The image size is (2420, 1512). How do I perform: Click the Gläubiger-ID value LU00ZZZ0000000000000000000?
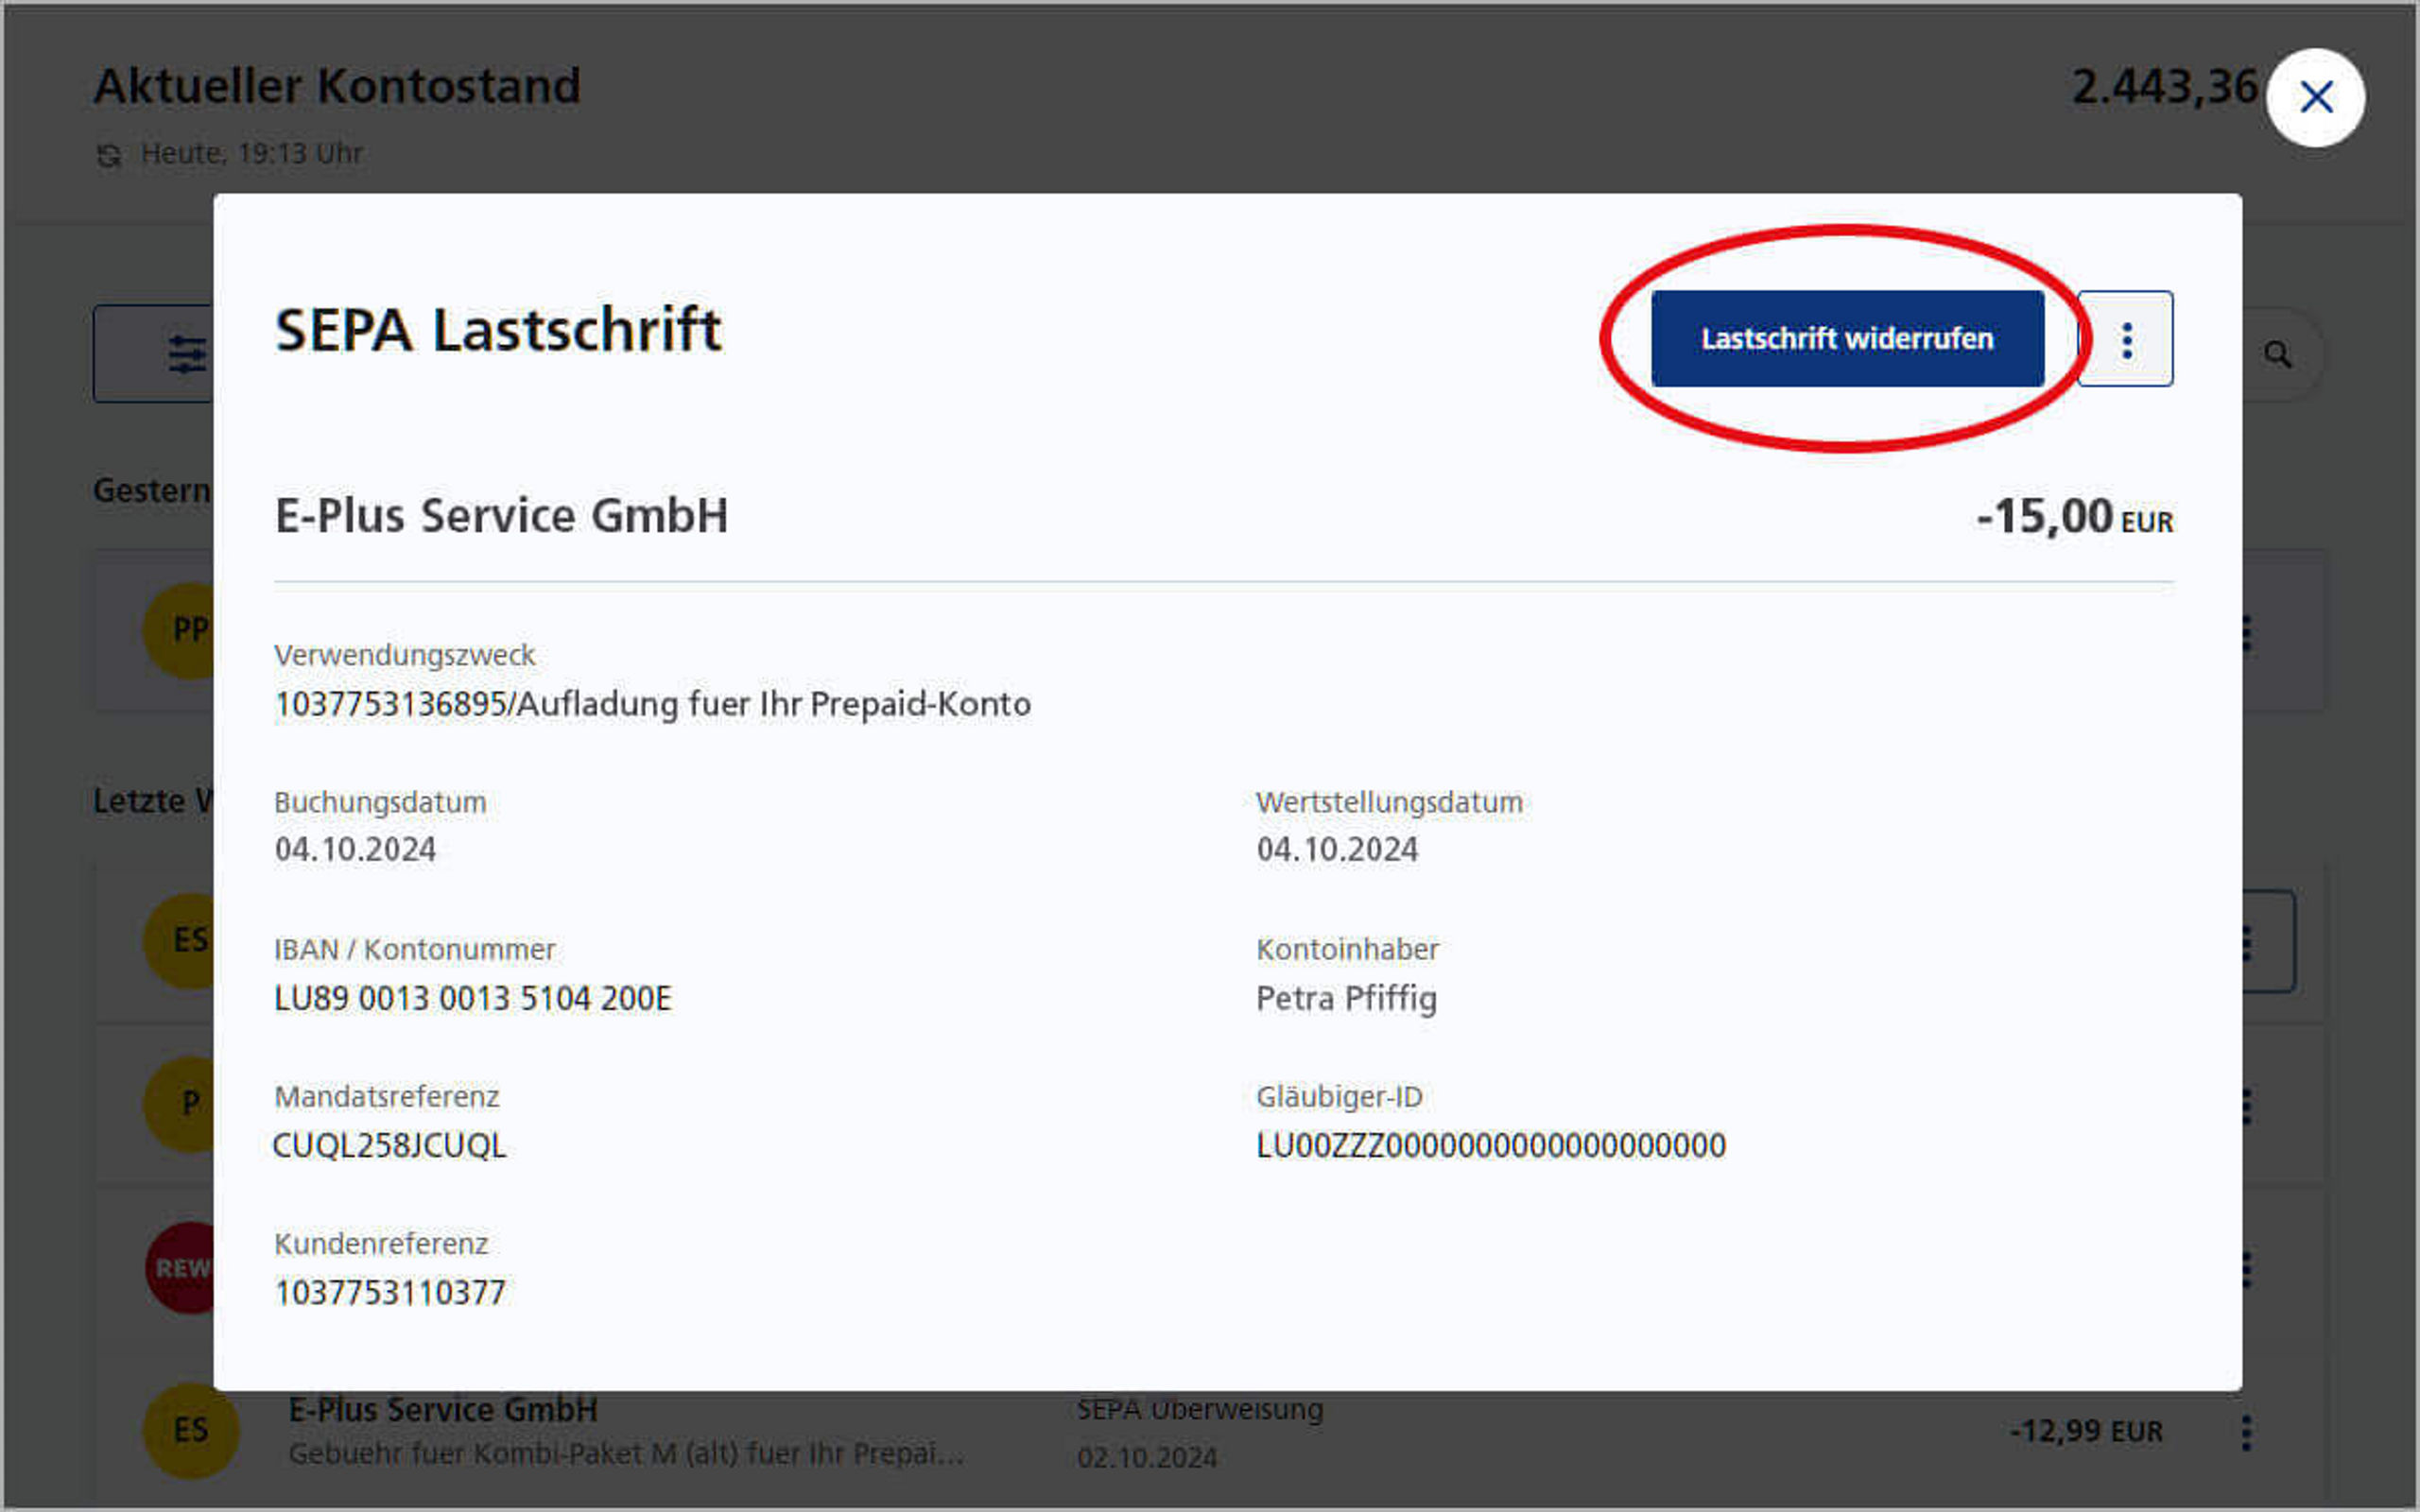pyautogui.click(x=1491, y=1145)
